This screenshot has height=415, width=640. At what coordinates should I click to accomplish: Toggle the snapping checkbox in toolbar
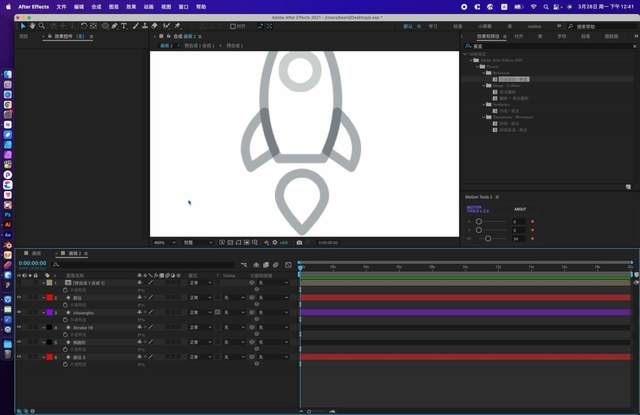pyautogui.click(x=233, y=26)
